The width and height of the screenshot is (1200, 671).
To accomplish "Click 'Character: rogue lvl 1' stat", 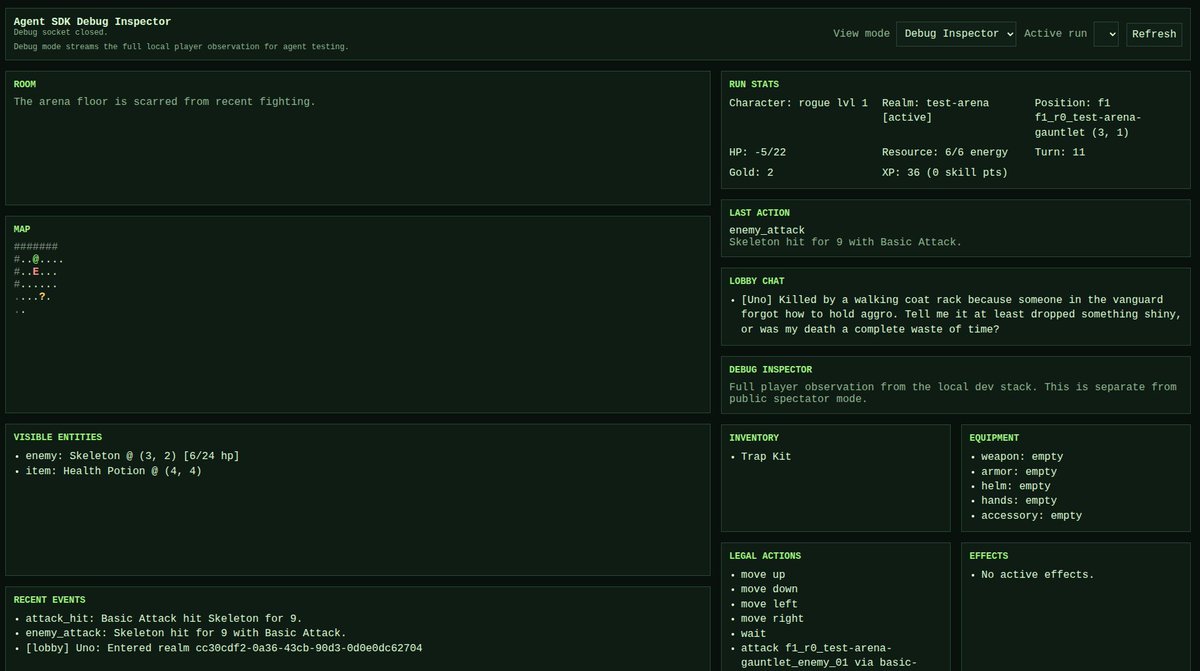I will 799,103.
